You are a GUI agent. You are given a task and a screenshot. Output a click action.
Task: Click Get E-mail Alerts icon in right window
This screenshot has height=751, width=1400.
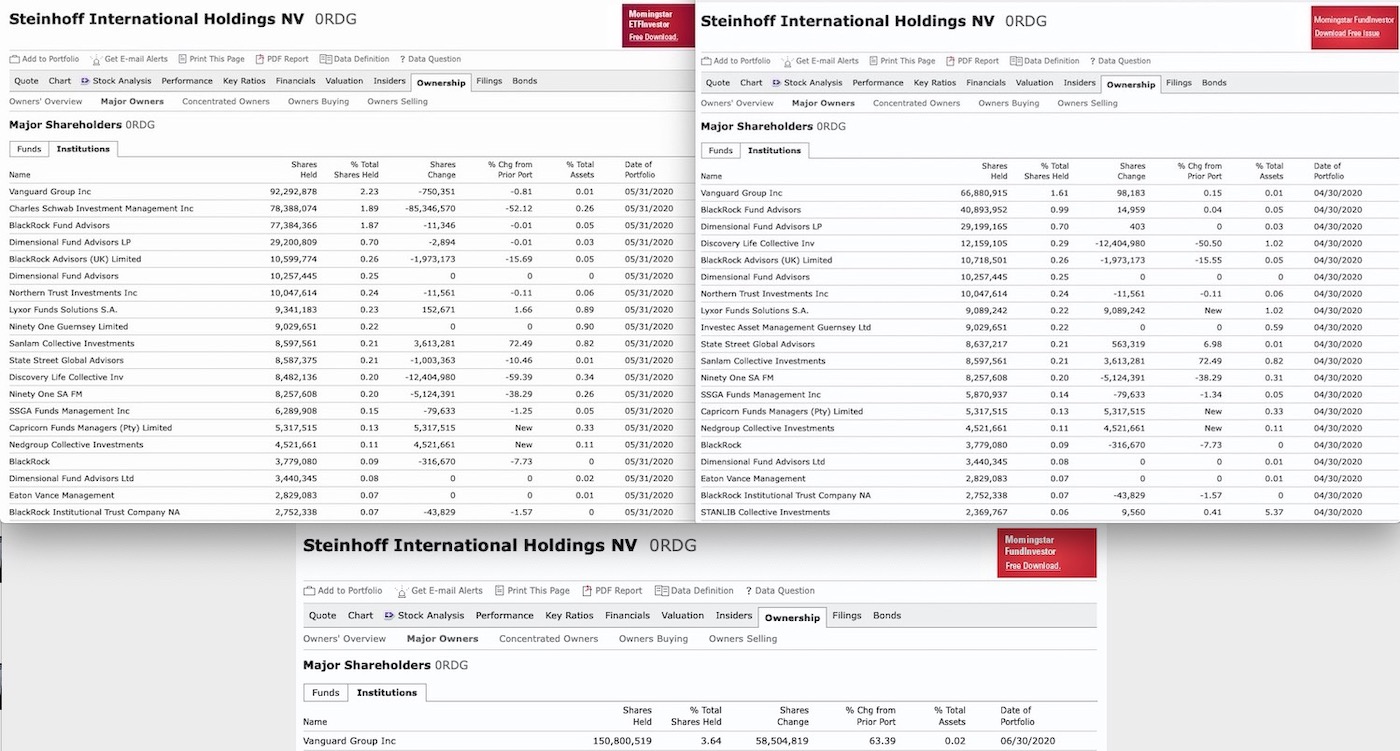(787, 62)
